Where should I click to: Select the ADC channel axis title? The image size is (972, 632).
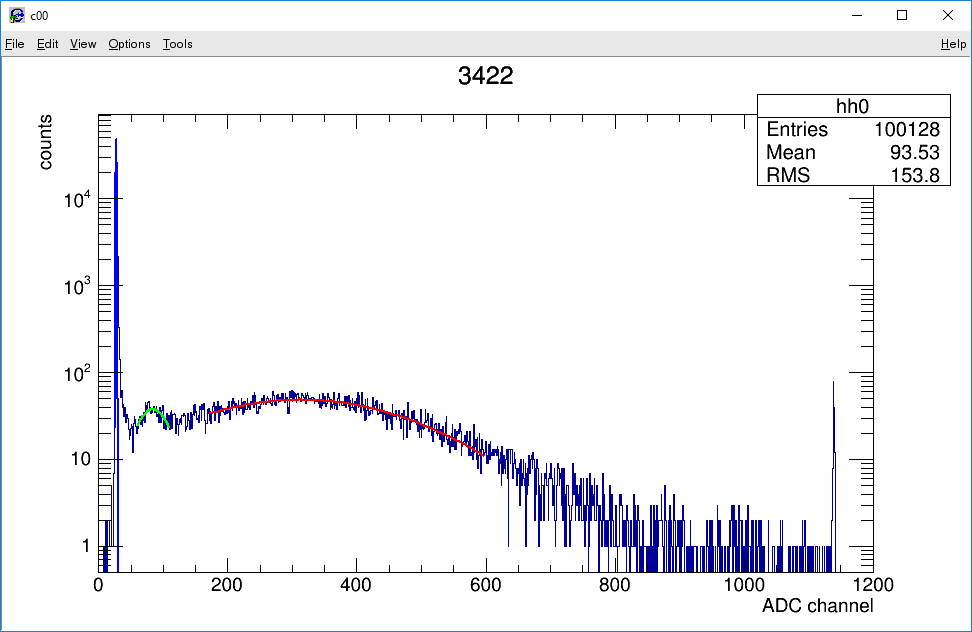point(818,605)
